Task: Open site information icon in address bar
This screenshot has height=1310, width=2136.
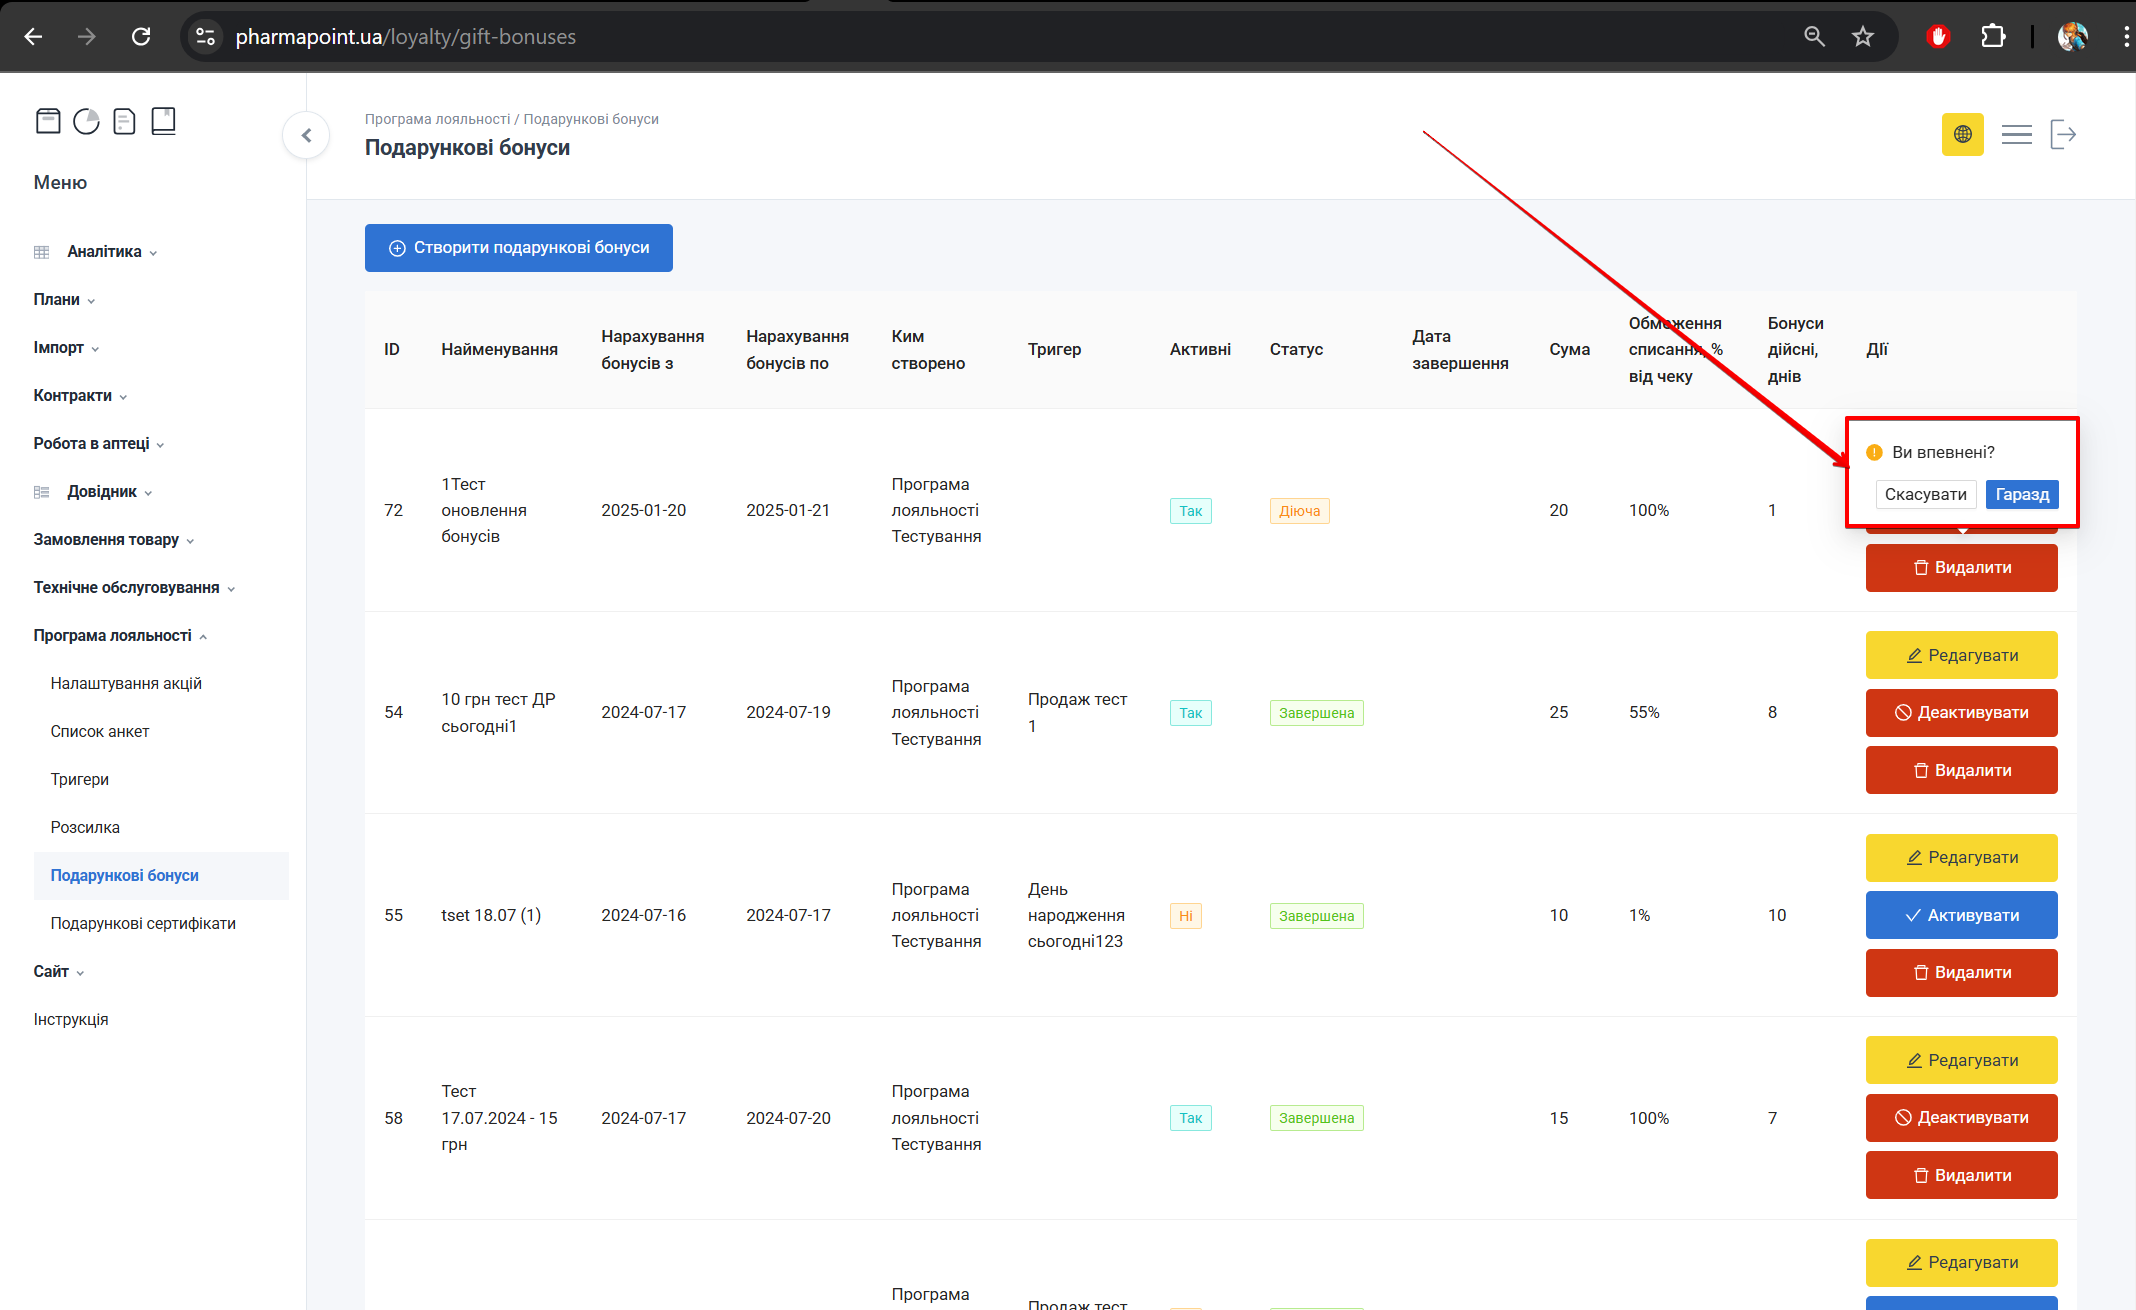Action: pos(205,37)
